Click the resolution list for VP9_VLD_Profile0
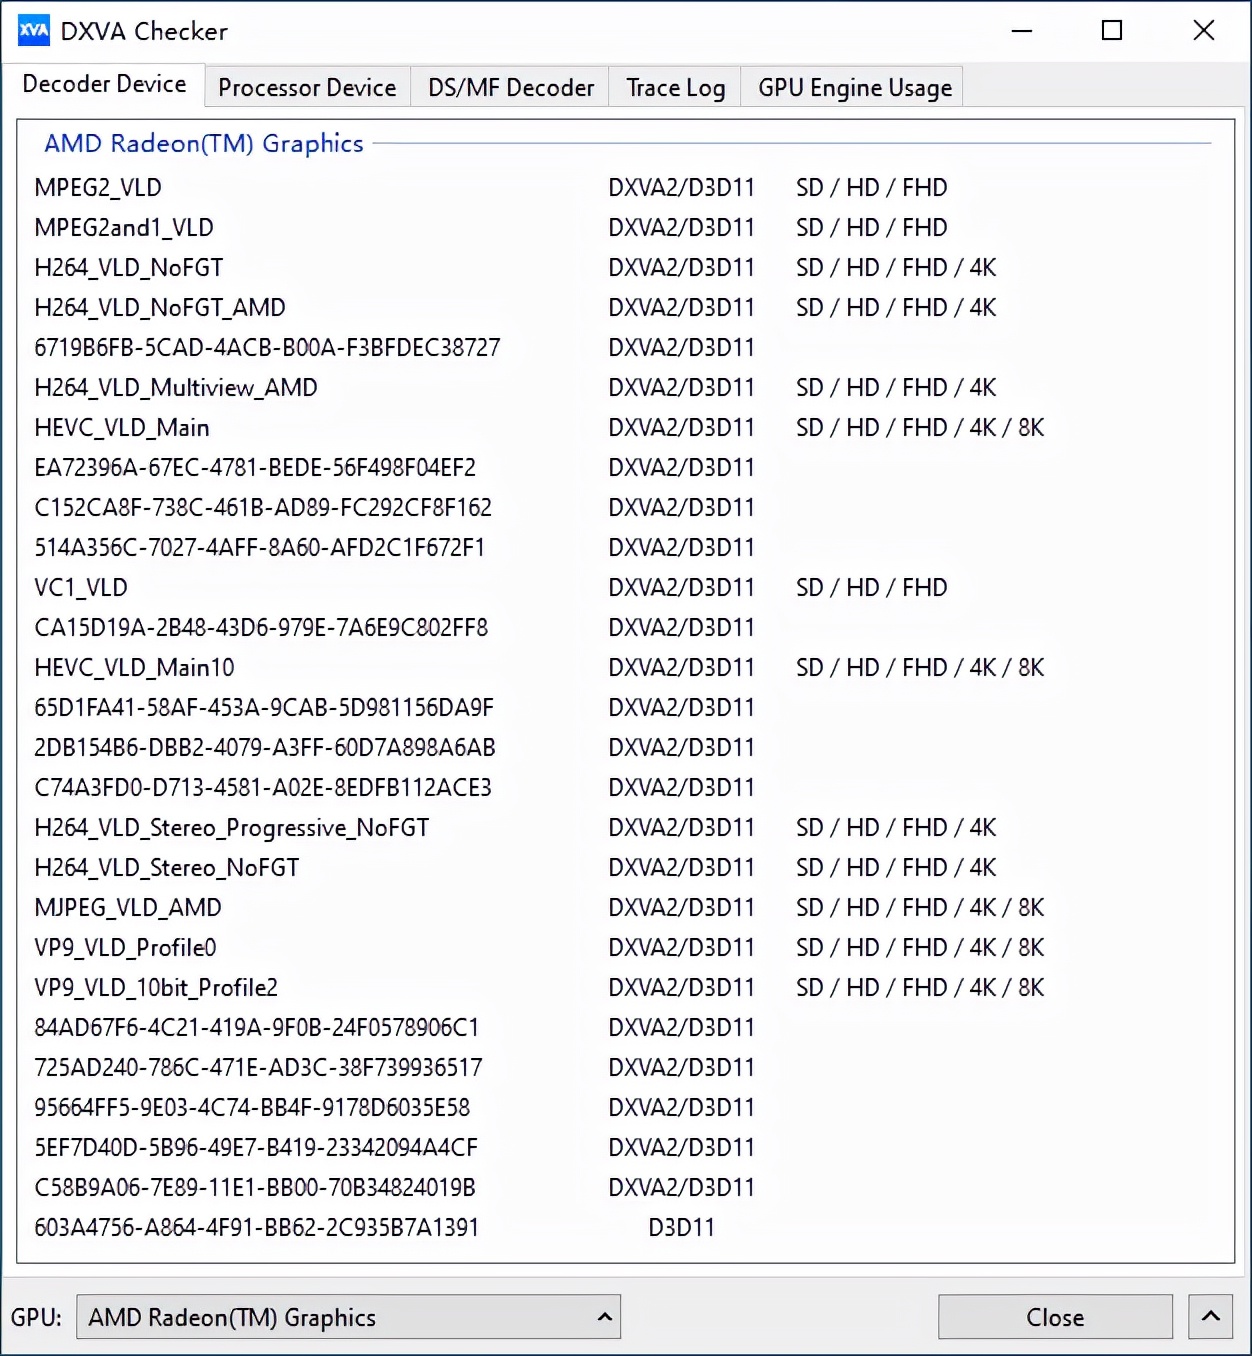Screen dimensions: 1252x1356 pyautogui.click(x=920, y=947)
